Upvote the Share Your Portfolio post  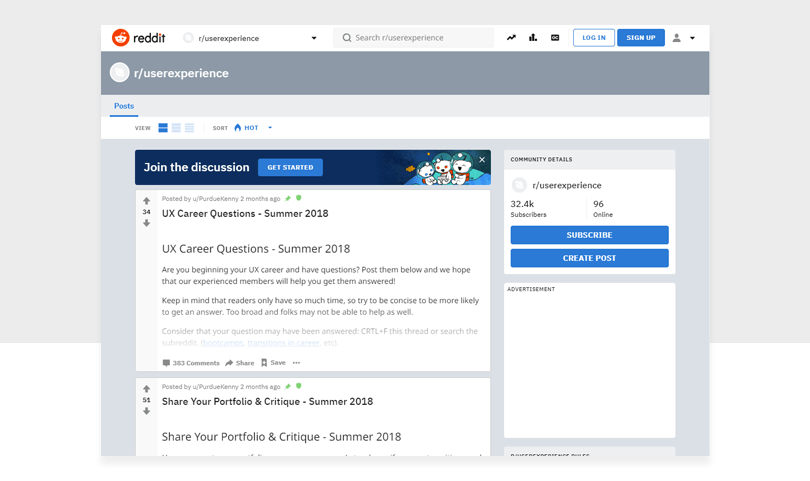(147, 389)
